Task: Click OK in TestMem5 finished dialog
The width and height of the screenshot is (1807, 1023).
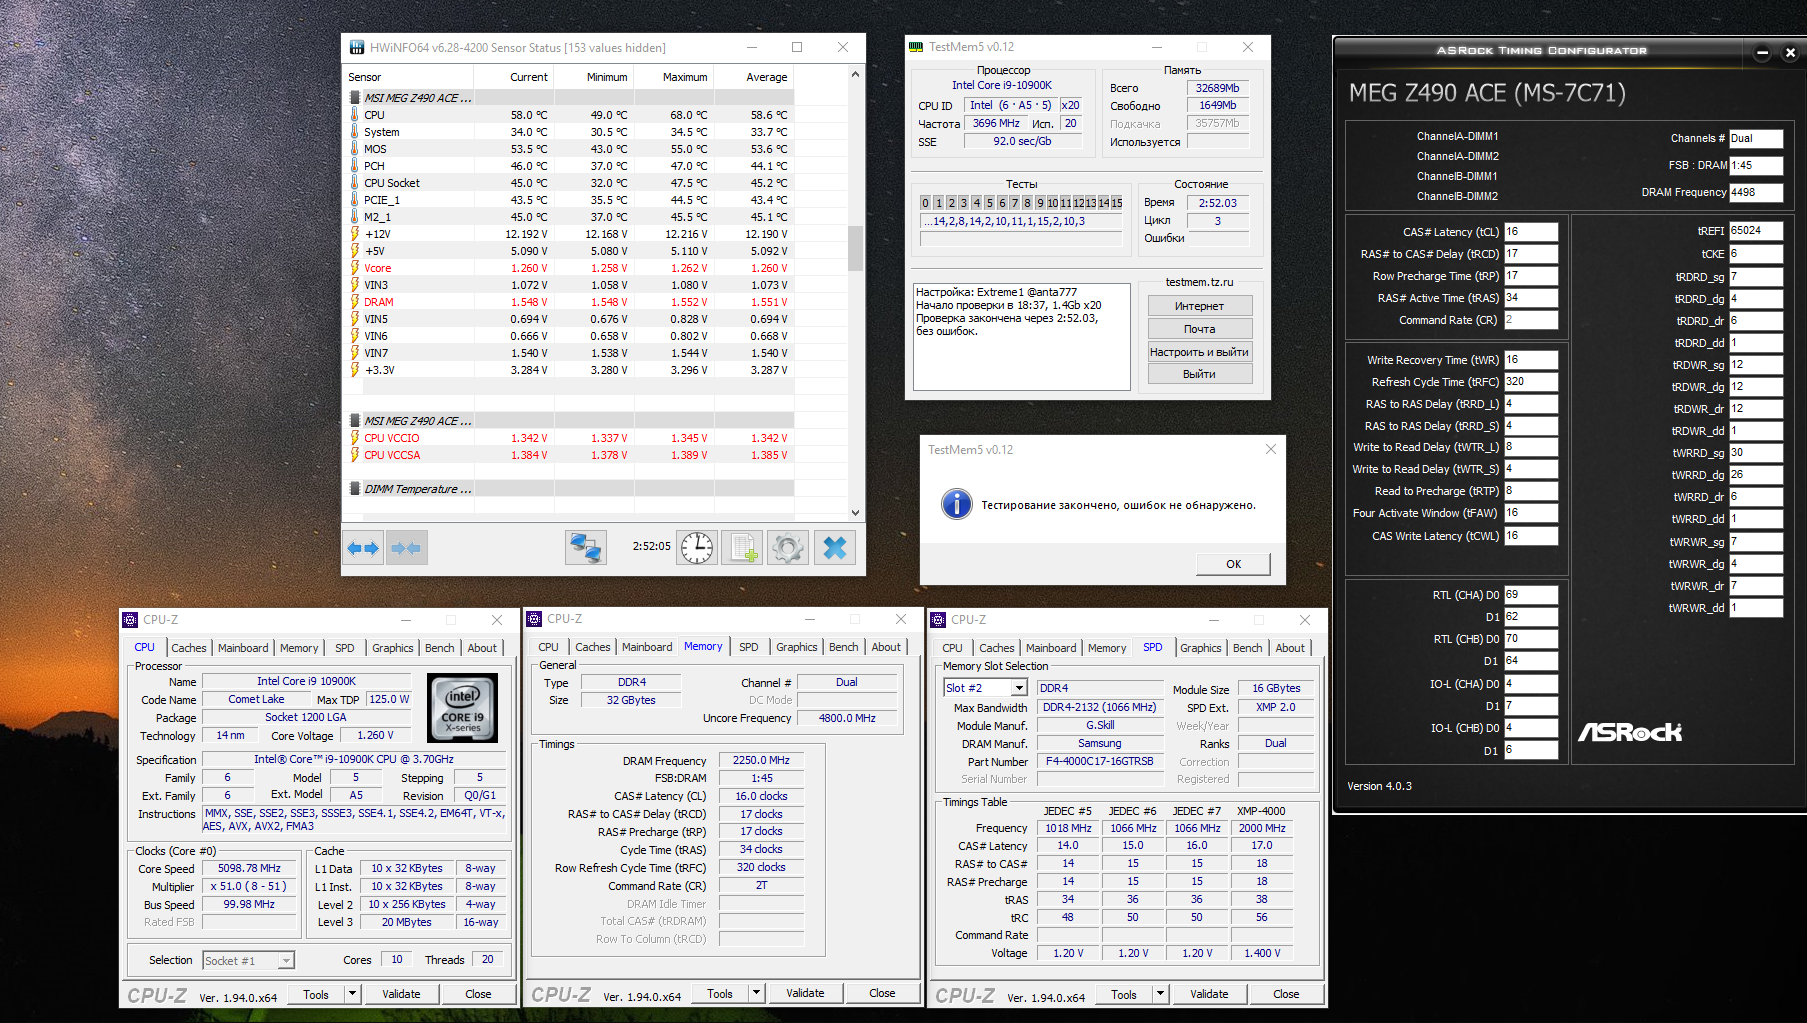Action: [1233, 564]
